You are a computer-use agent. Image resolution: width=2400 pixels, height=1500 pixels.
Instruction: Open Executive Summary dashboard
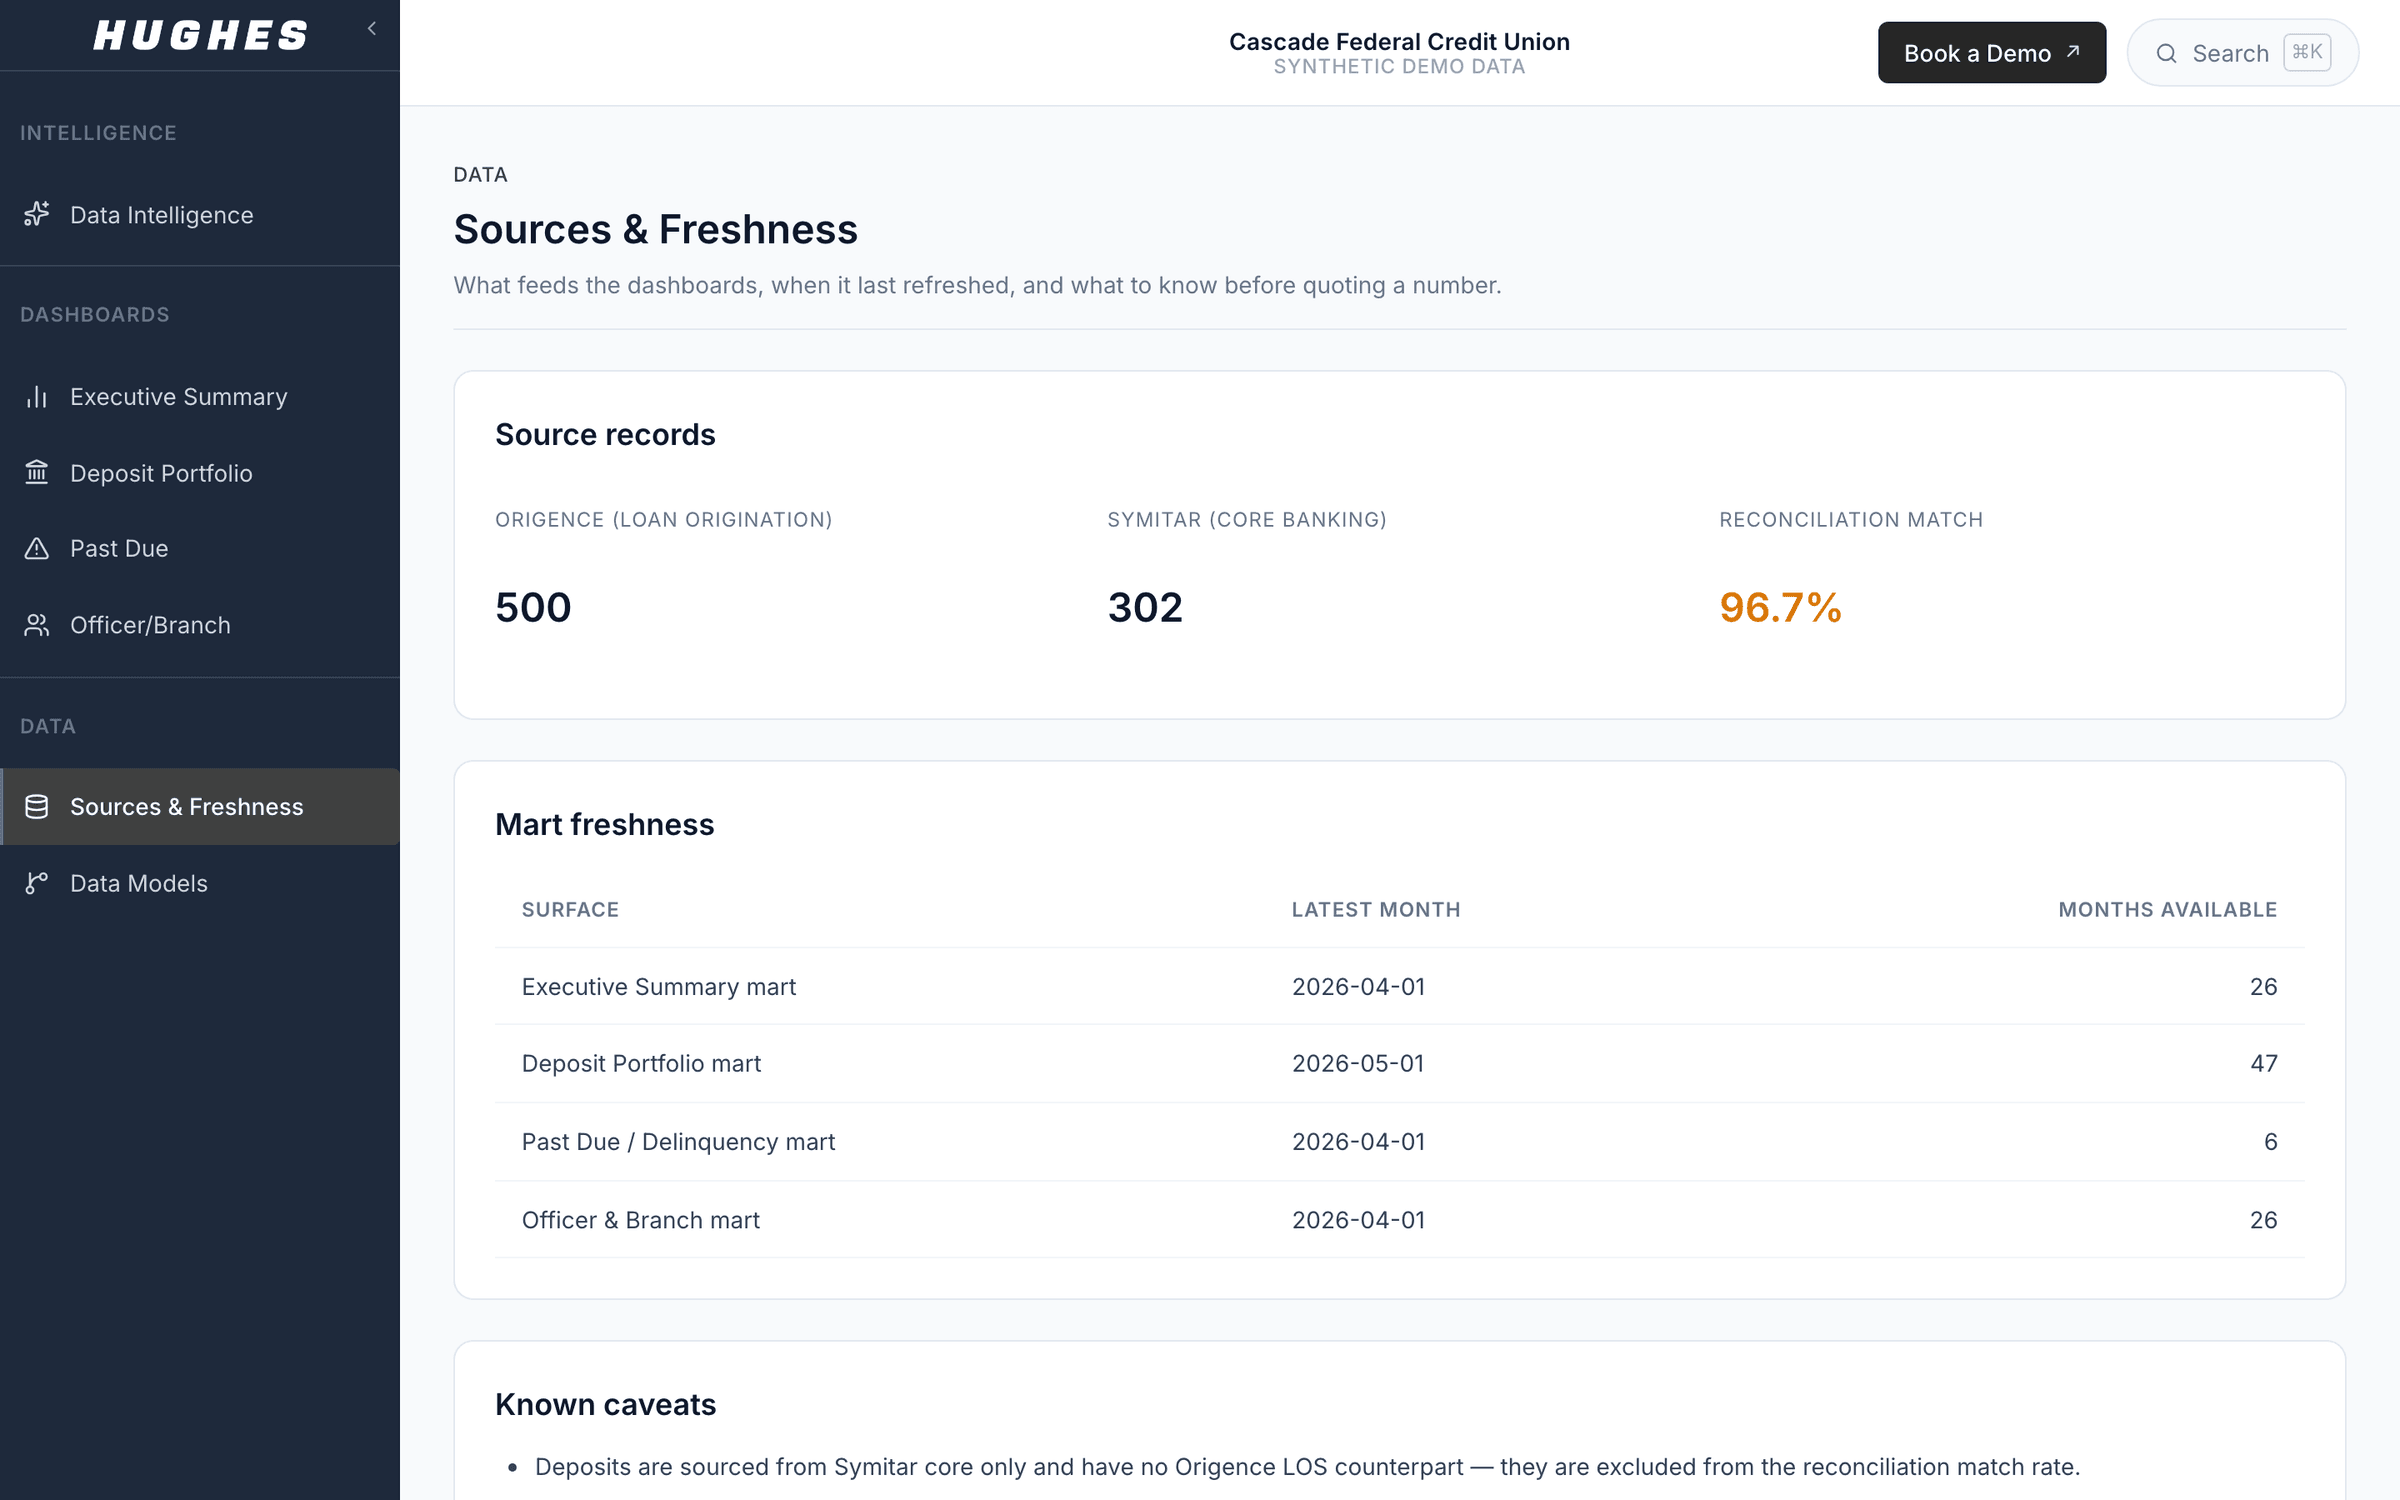[x=200, y=397]
